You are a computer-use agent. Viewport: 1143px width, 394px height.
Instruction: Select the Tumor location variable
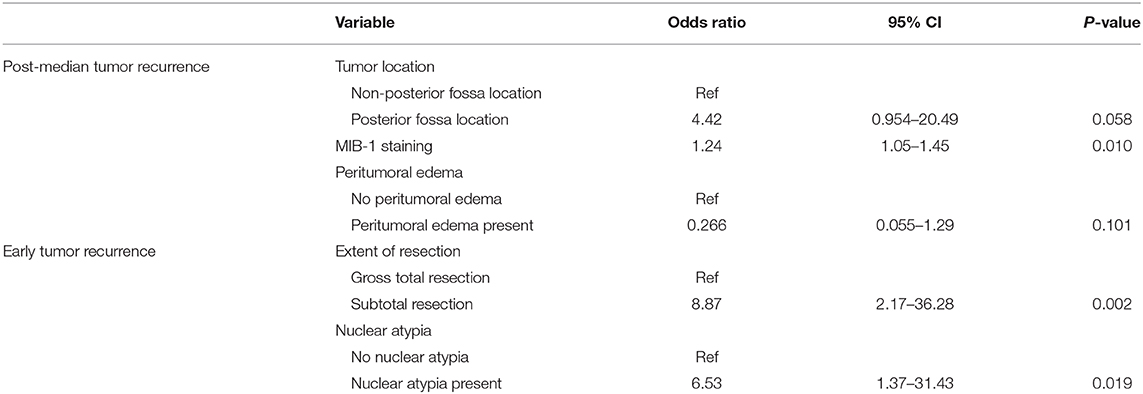pyautogui.click(x=385, y=67)
